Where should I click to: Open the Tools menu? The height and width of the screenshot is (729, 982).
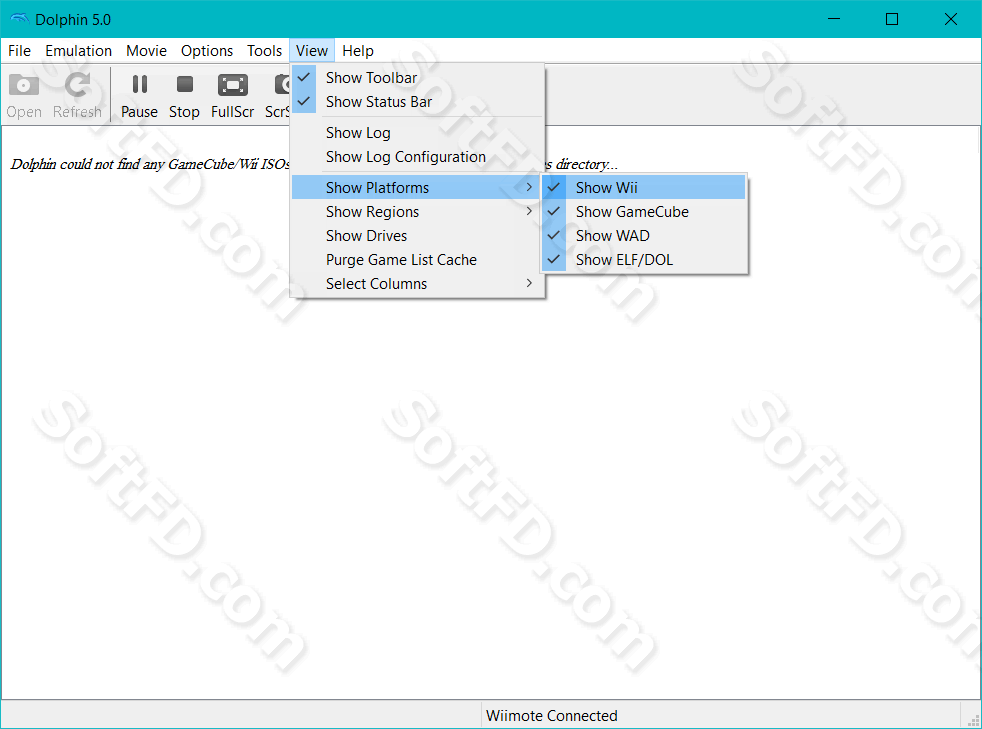pyautogui.click(x=264, y=51)
